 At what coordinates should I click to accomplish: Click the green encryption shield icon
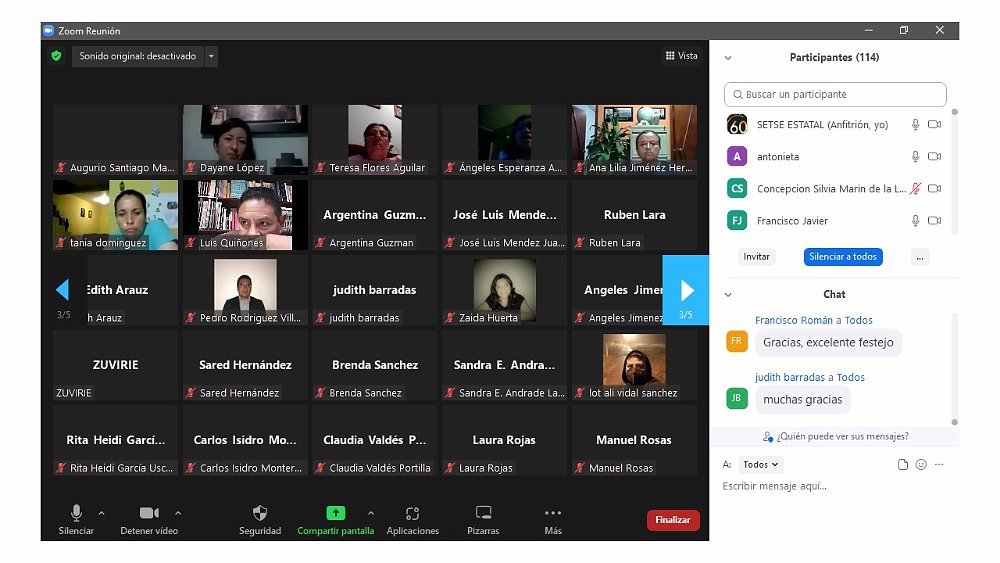tap(57, 56)
